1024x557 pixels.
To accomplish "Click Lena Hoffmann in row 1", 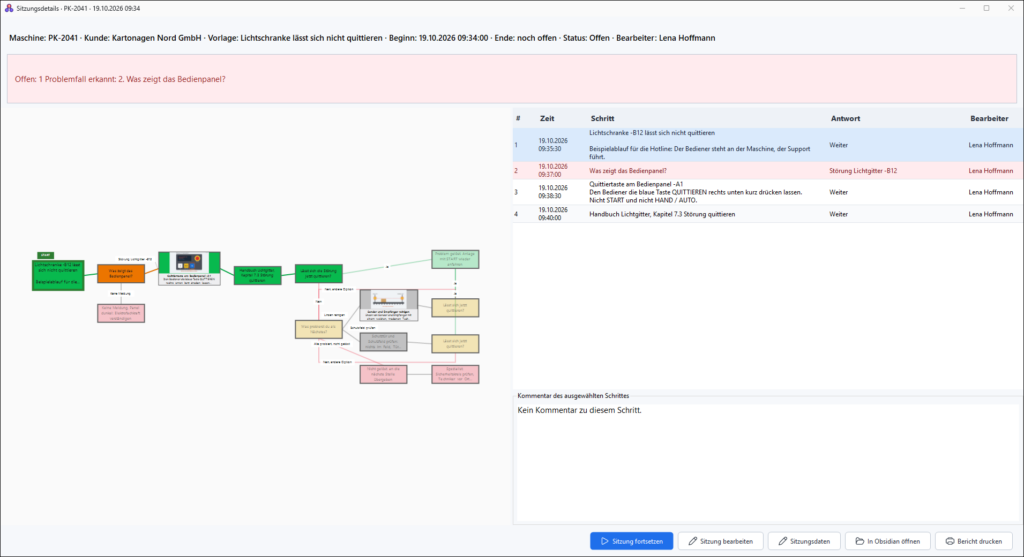I will point(991,145).
